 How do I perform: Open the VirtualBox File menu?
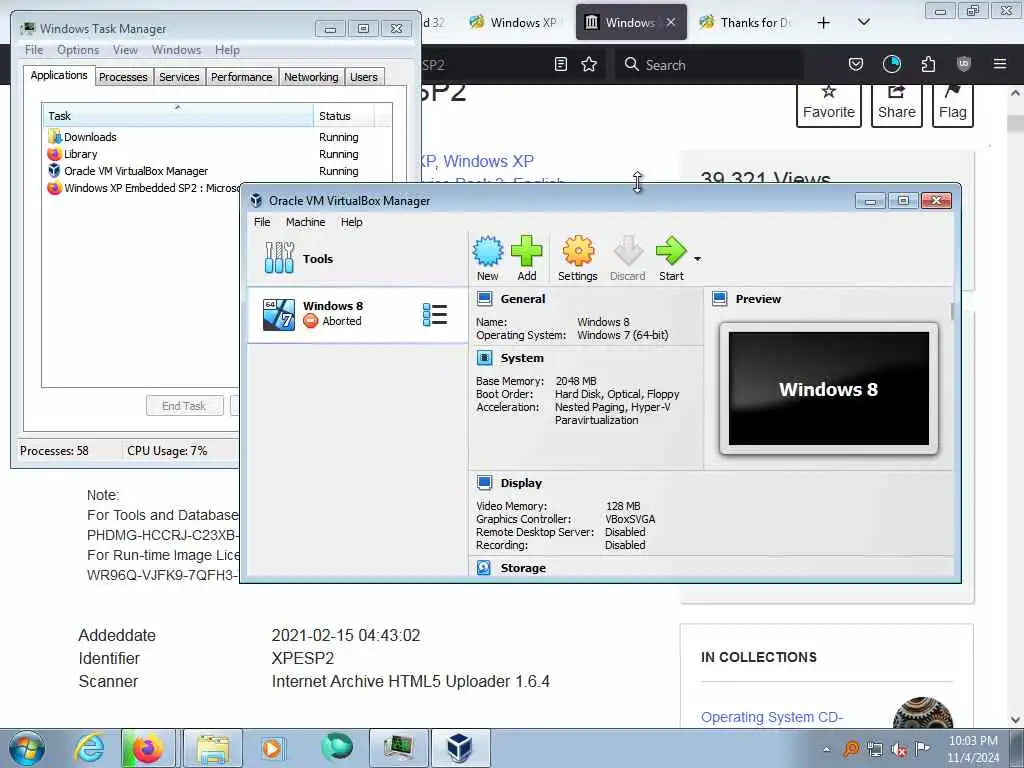(x=262, y=222)
